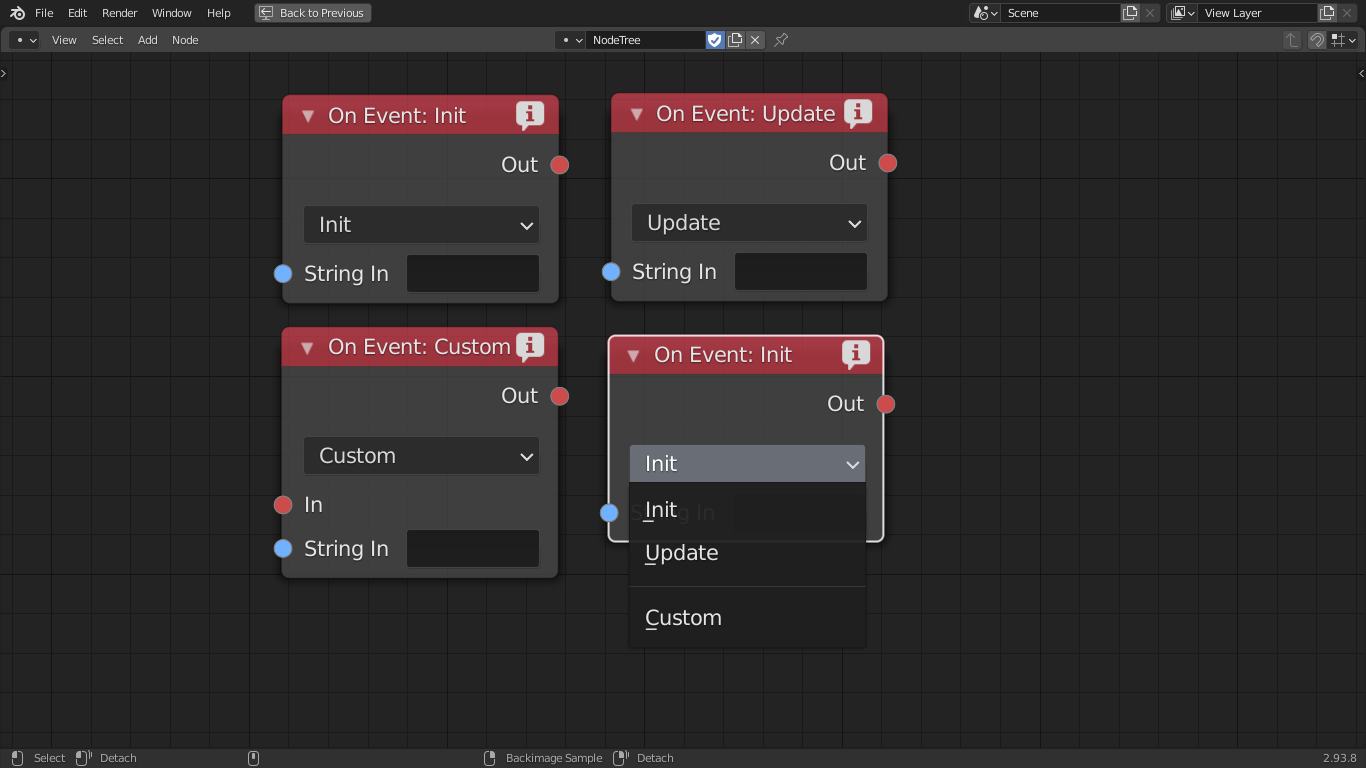Click info icon on Custom node

[530, 346]
